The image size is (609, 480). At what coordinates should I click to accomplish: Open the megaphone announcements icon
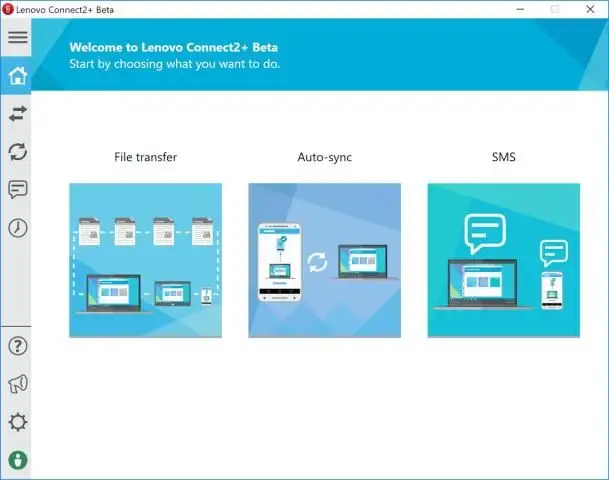17,384
